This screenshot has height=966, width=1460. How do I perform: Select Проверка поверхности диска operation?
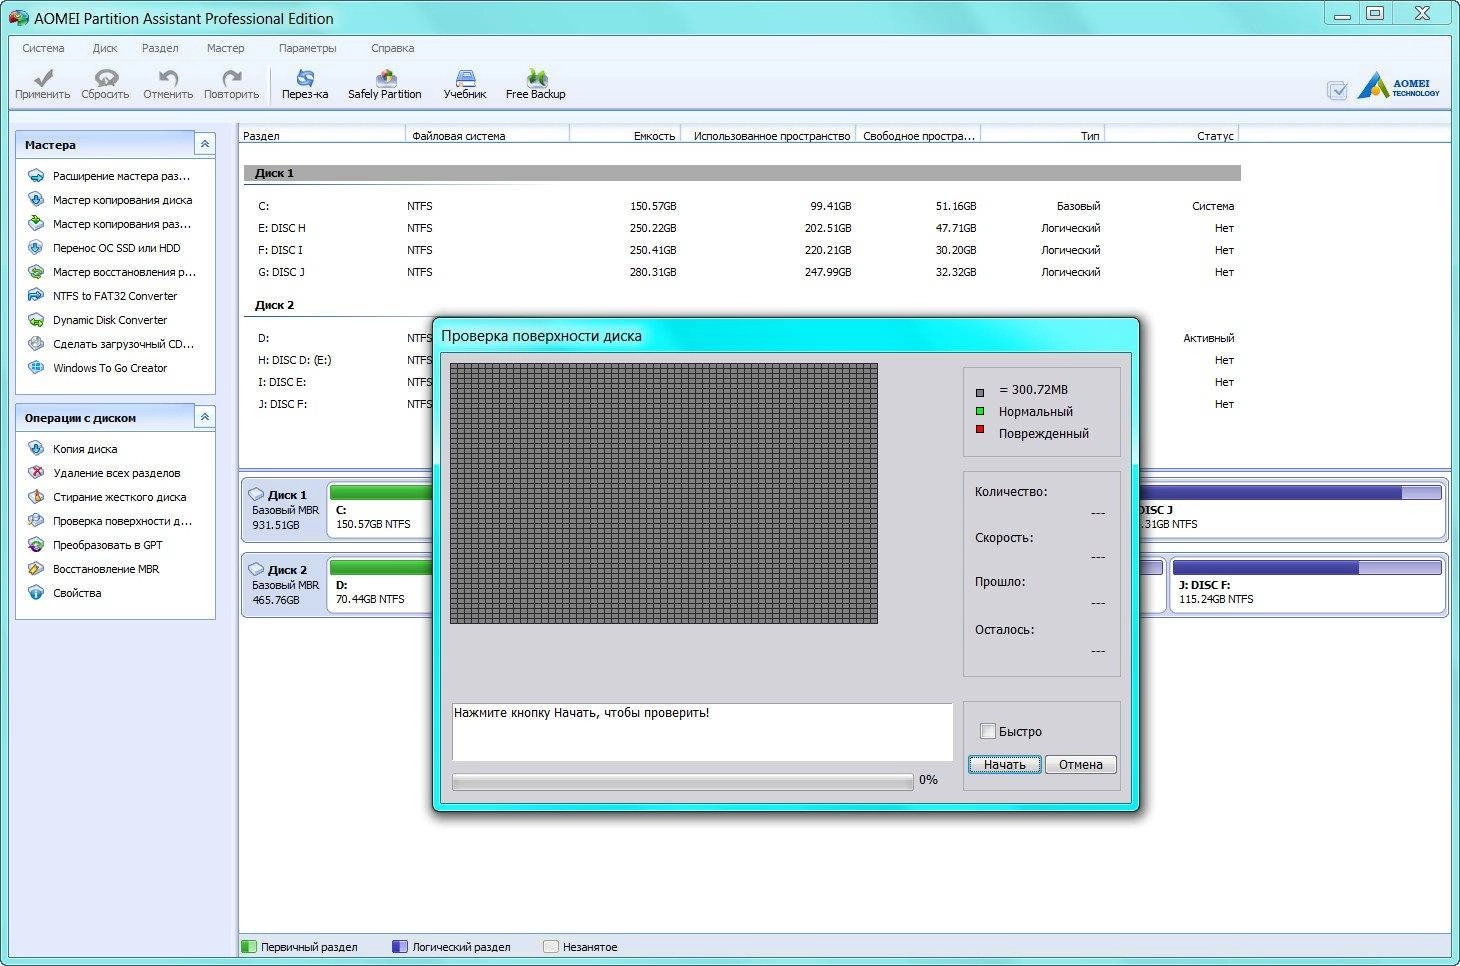[x=110, y=521]
